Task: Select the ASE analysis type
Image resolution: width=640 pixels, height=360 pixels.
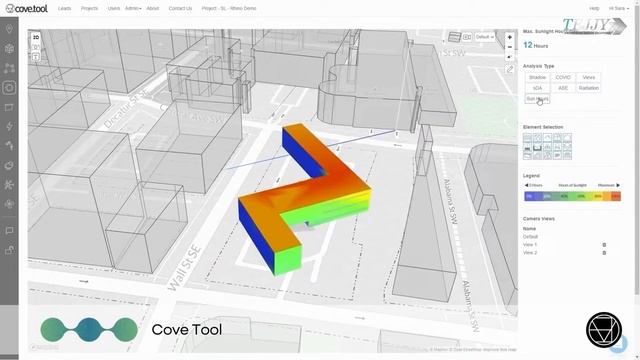Action: click(563, 88)
